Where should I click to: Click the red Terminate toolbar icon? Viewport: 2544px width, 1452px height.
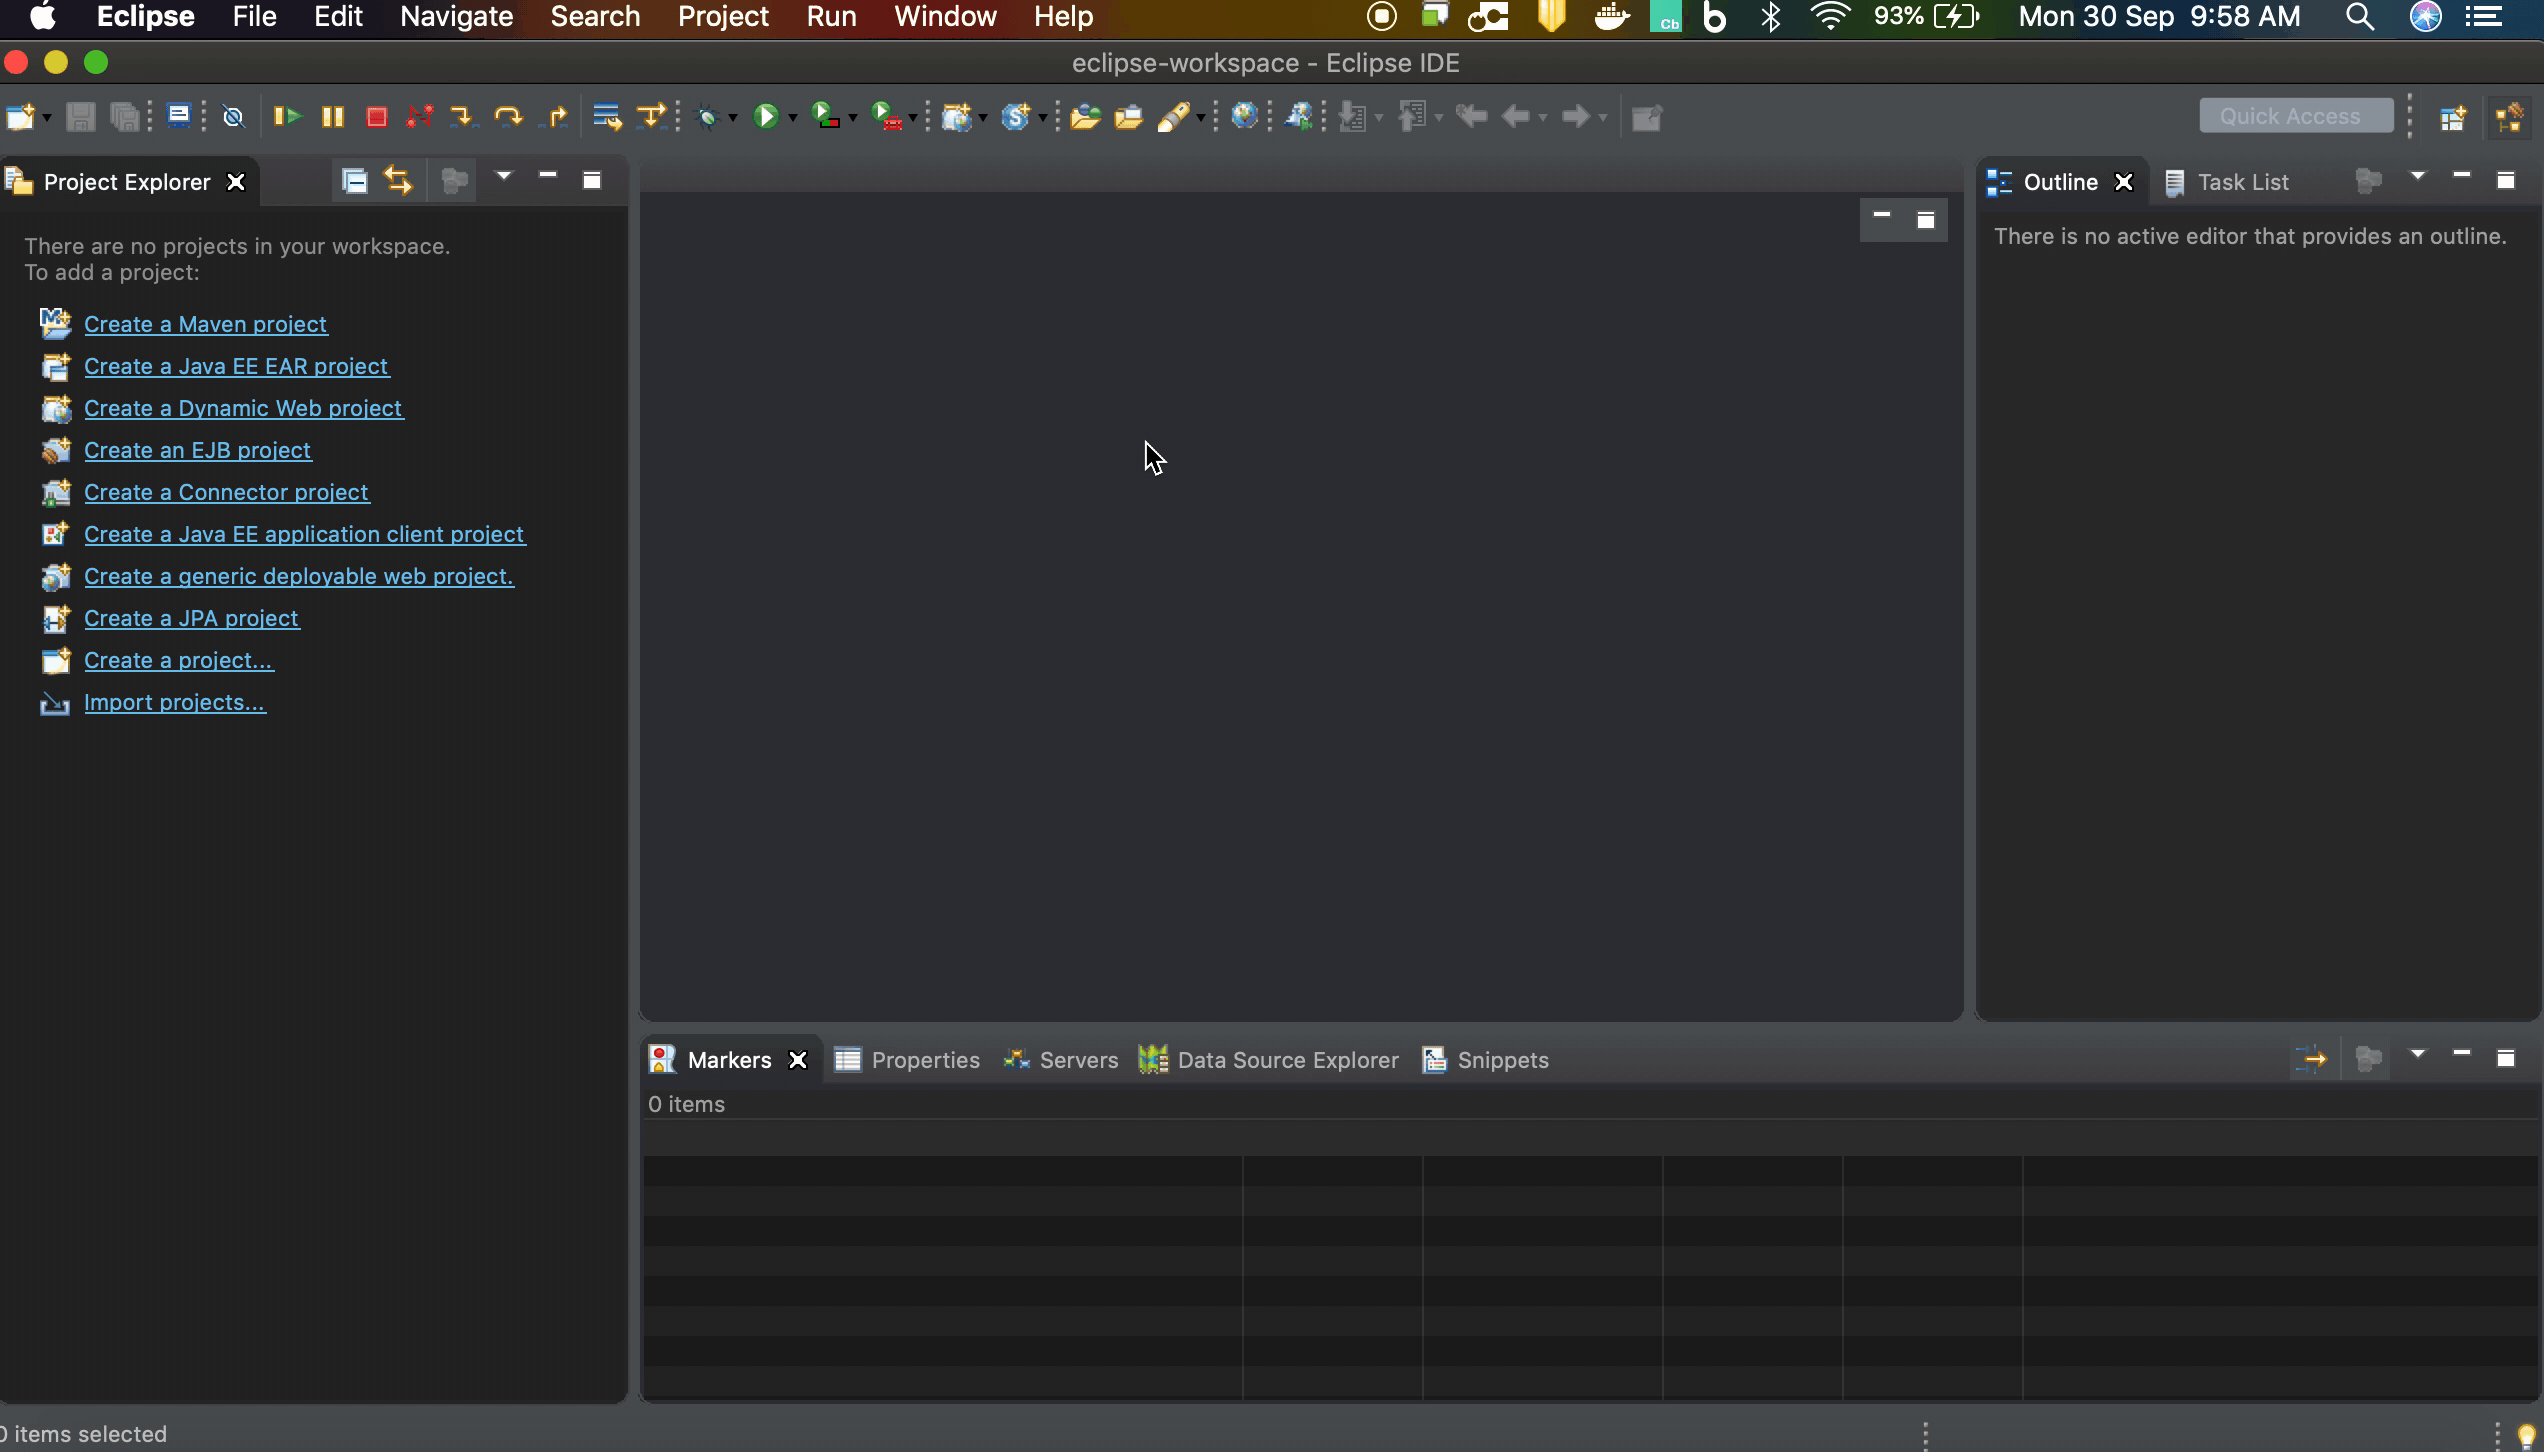point(376,116)
